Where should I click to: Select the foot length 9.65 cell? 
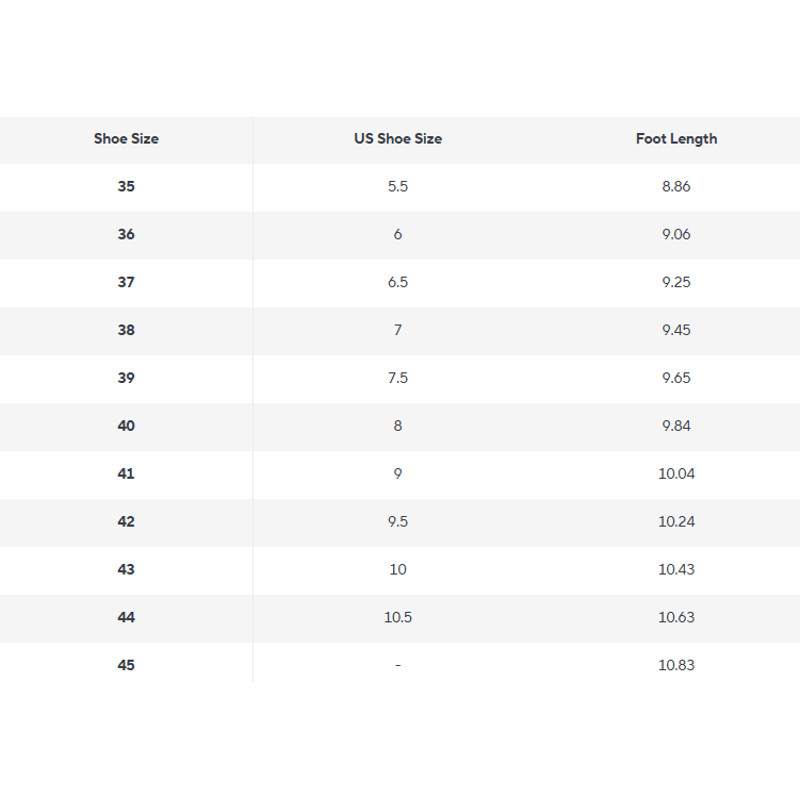(x=676, y=378)
